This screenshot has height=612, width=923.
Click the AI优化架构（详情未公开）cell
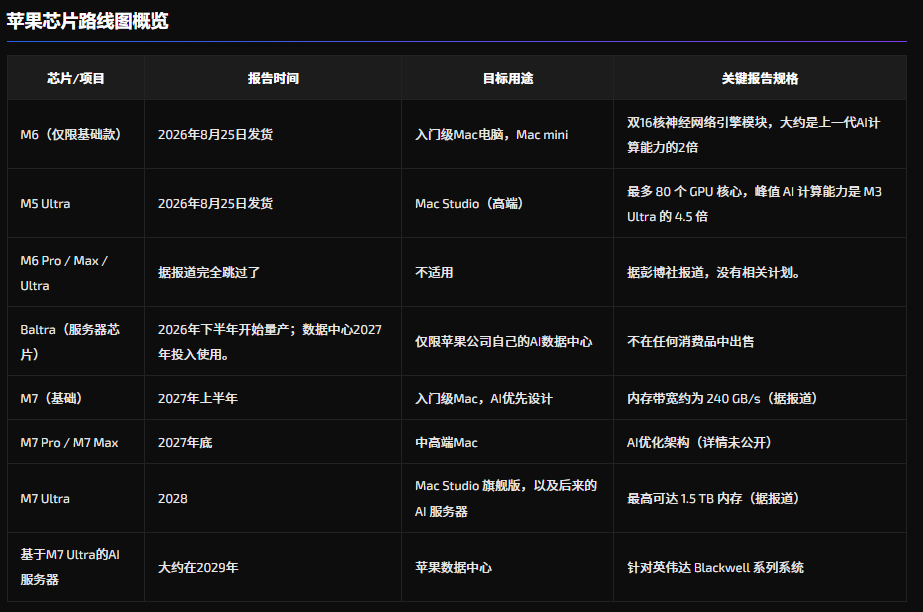(760, 443)
